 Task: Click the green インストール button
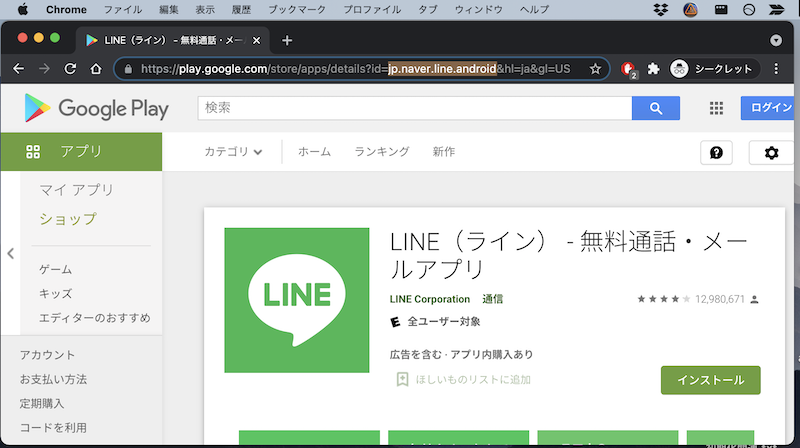pos(710,380)
